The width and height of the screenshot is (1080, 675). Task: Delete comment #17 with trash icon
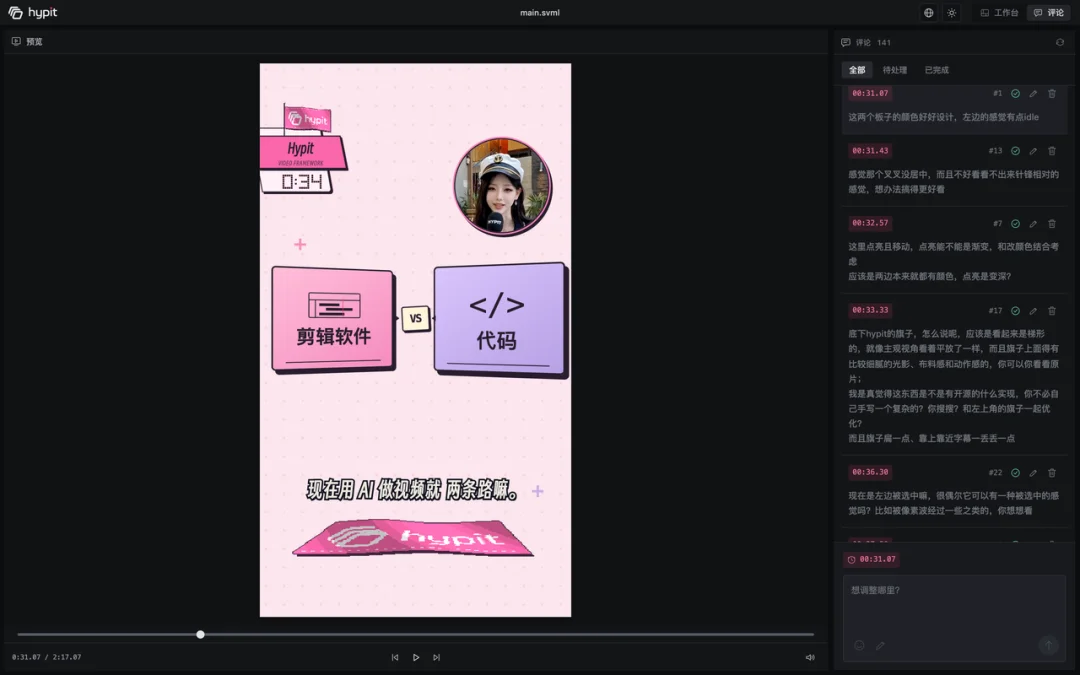point(1052,311)
